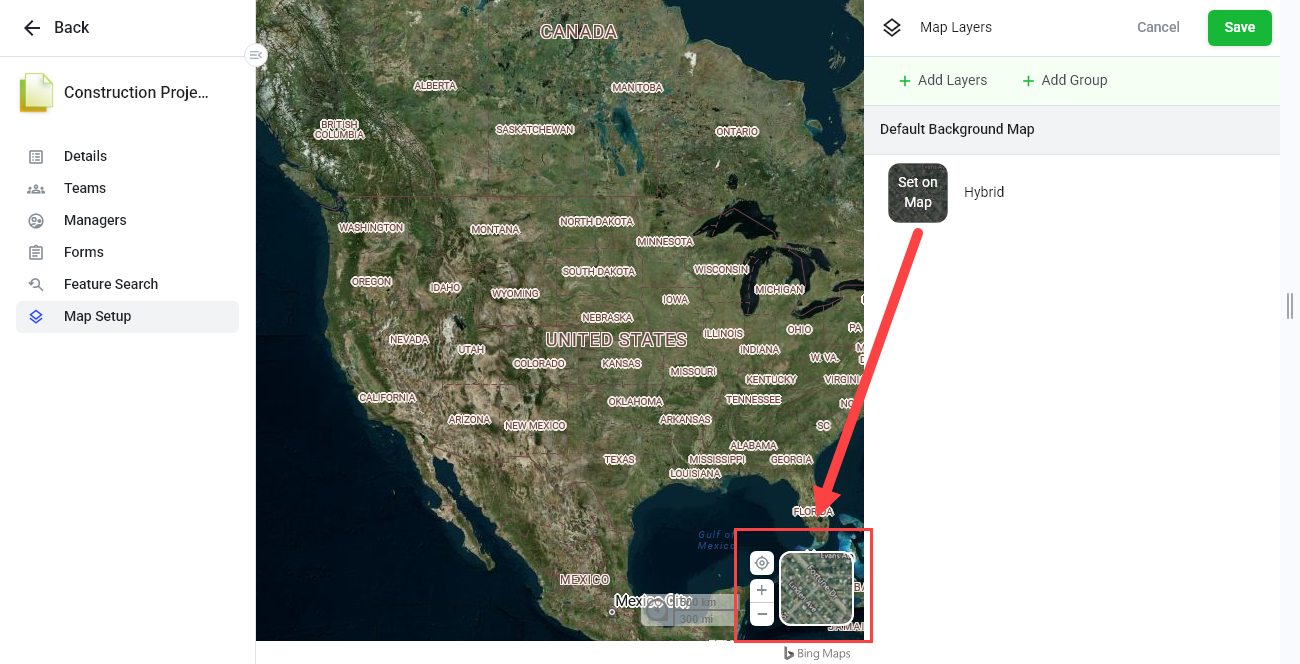Click Add Layers button
This screenshot has height=664, width=1300.
942,80
